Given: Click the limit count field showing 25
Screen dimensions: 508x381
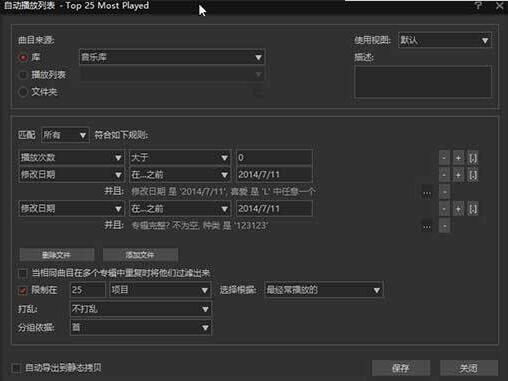Looking at the screenshot, I should point(88,290).
